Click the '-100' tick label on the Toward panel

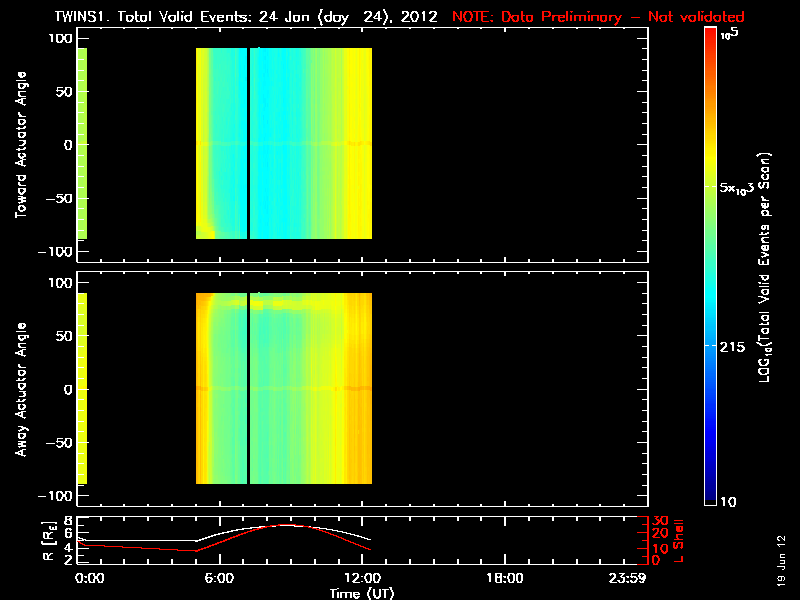coord(56,252)
